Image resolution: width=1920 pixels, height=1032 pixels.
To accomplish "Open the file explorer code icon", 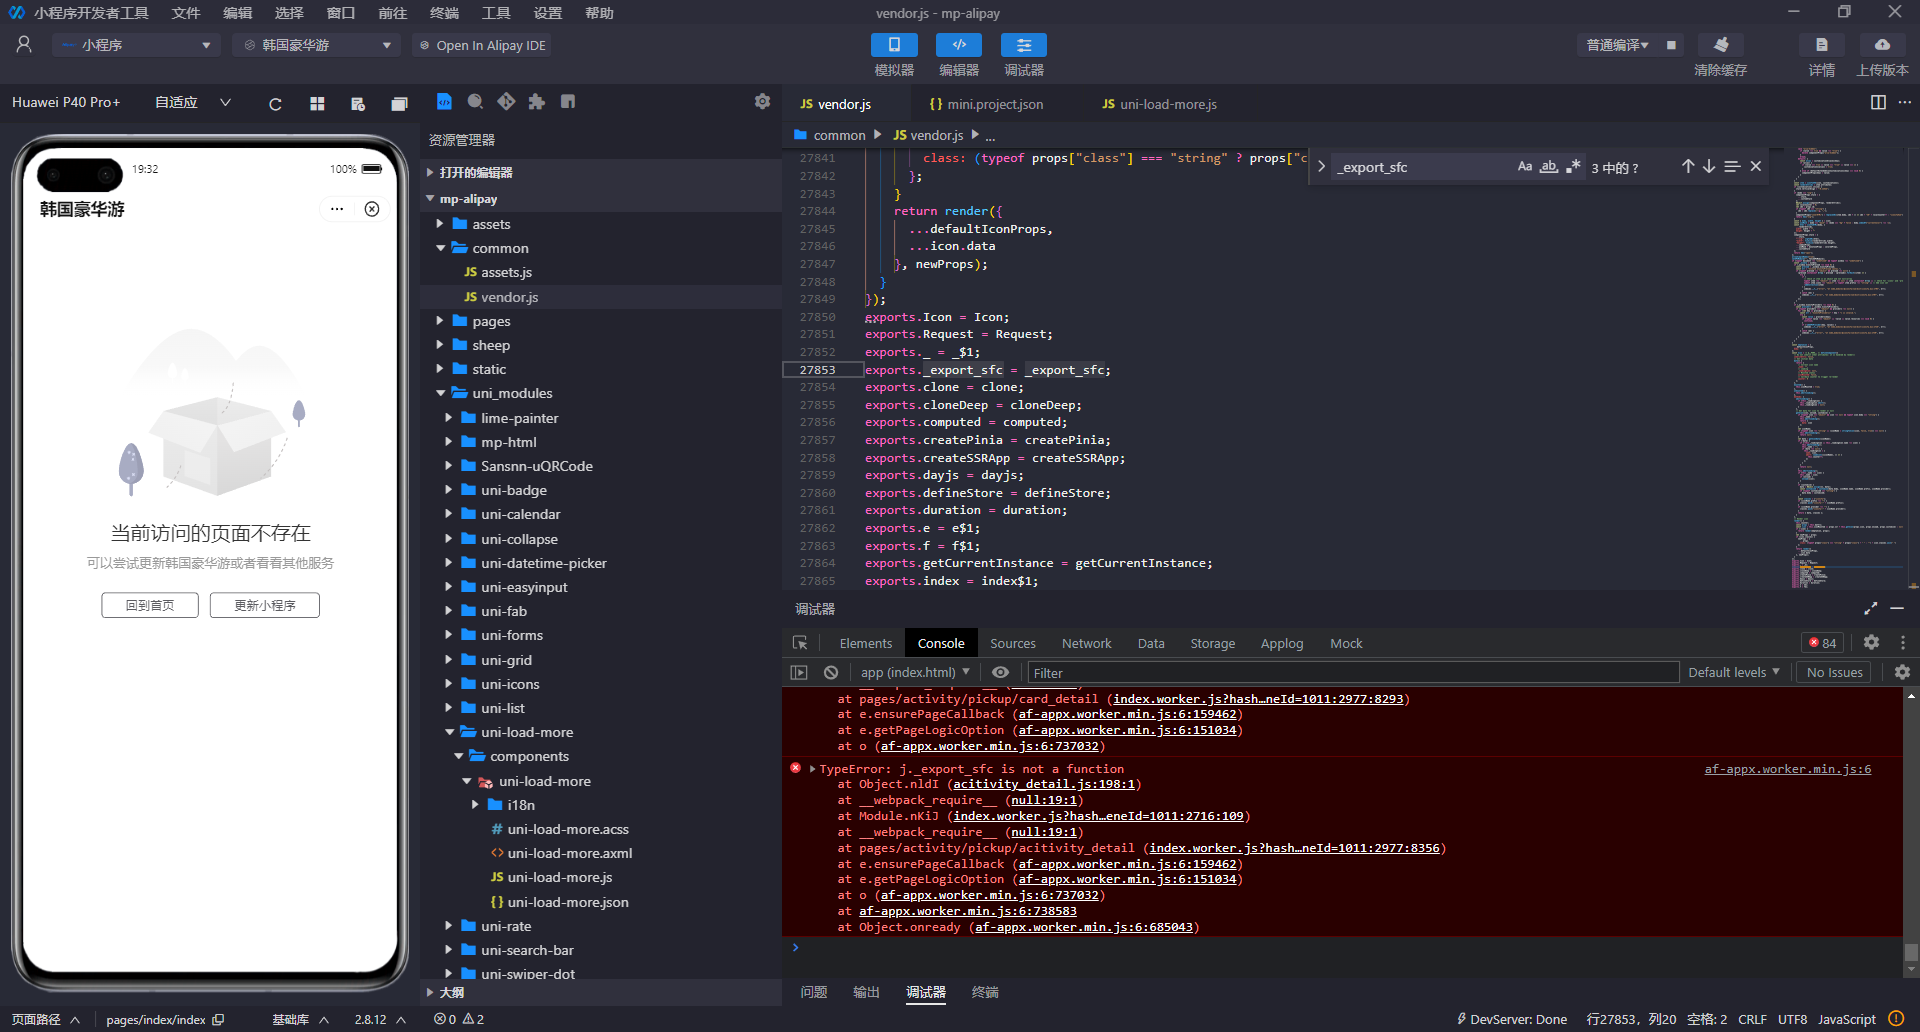I will coord(444,101).
